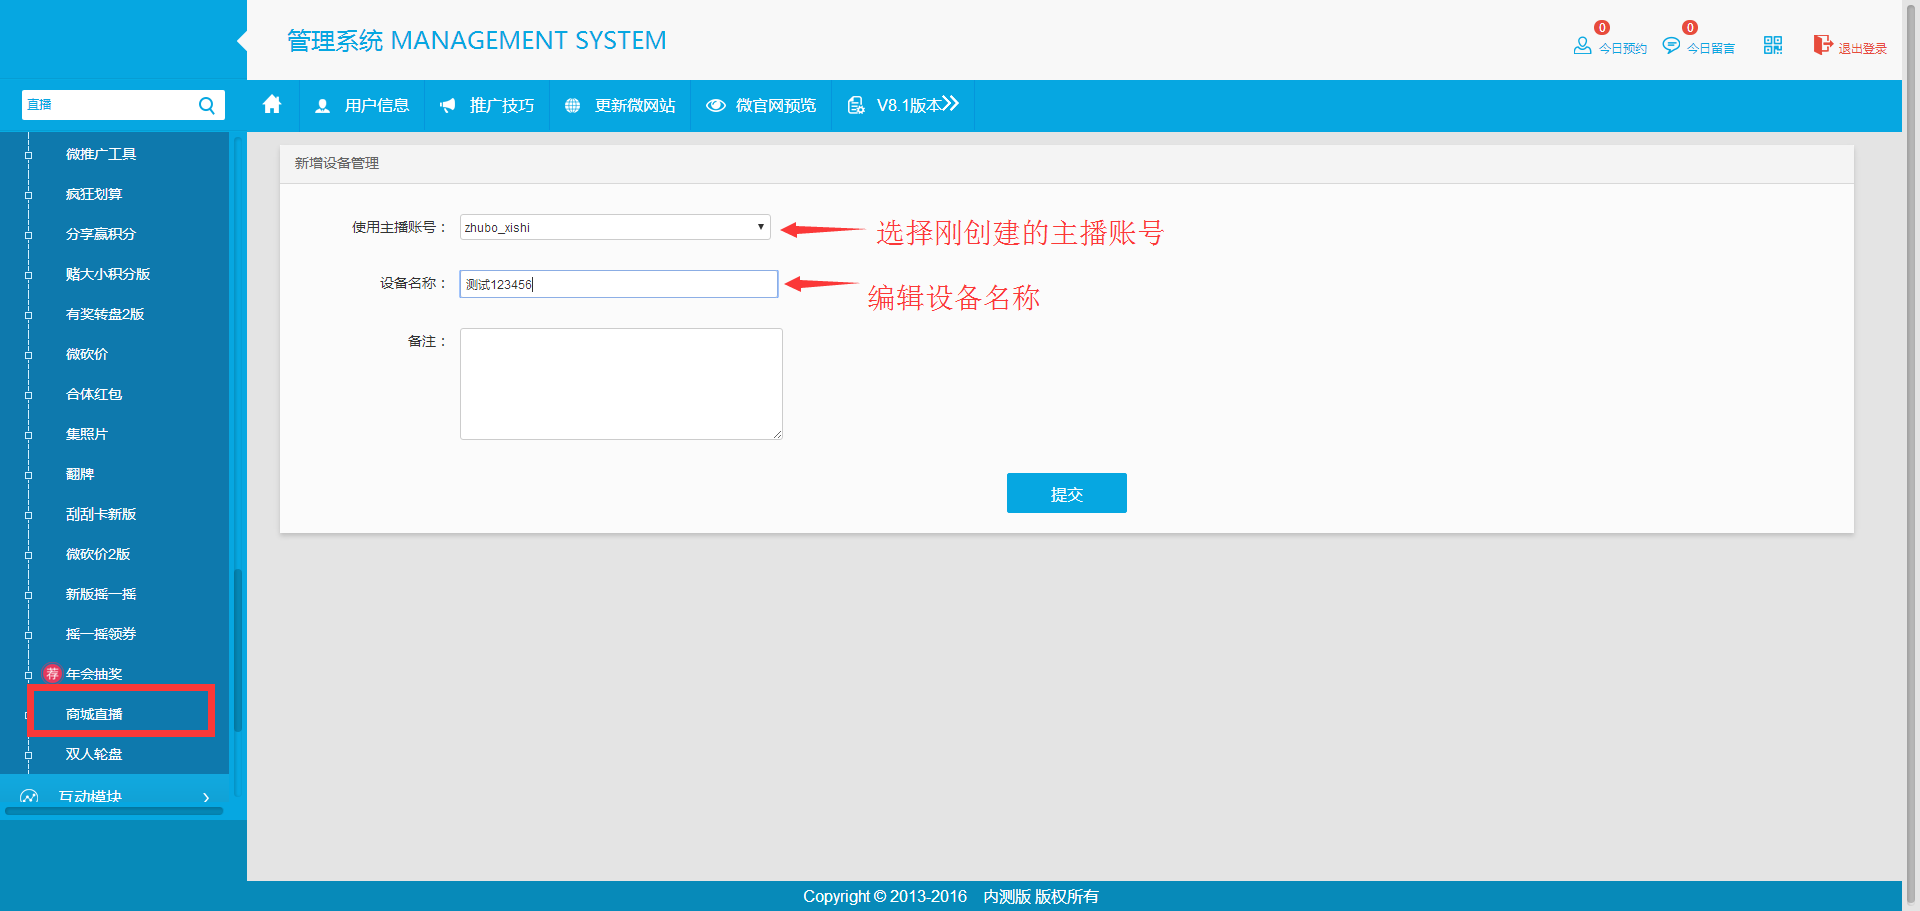Click the 备注 remarks text area
1920x911 pixels.
coord(621,384)
